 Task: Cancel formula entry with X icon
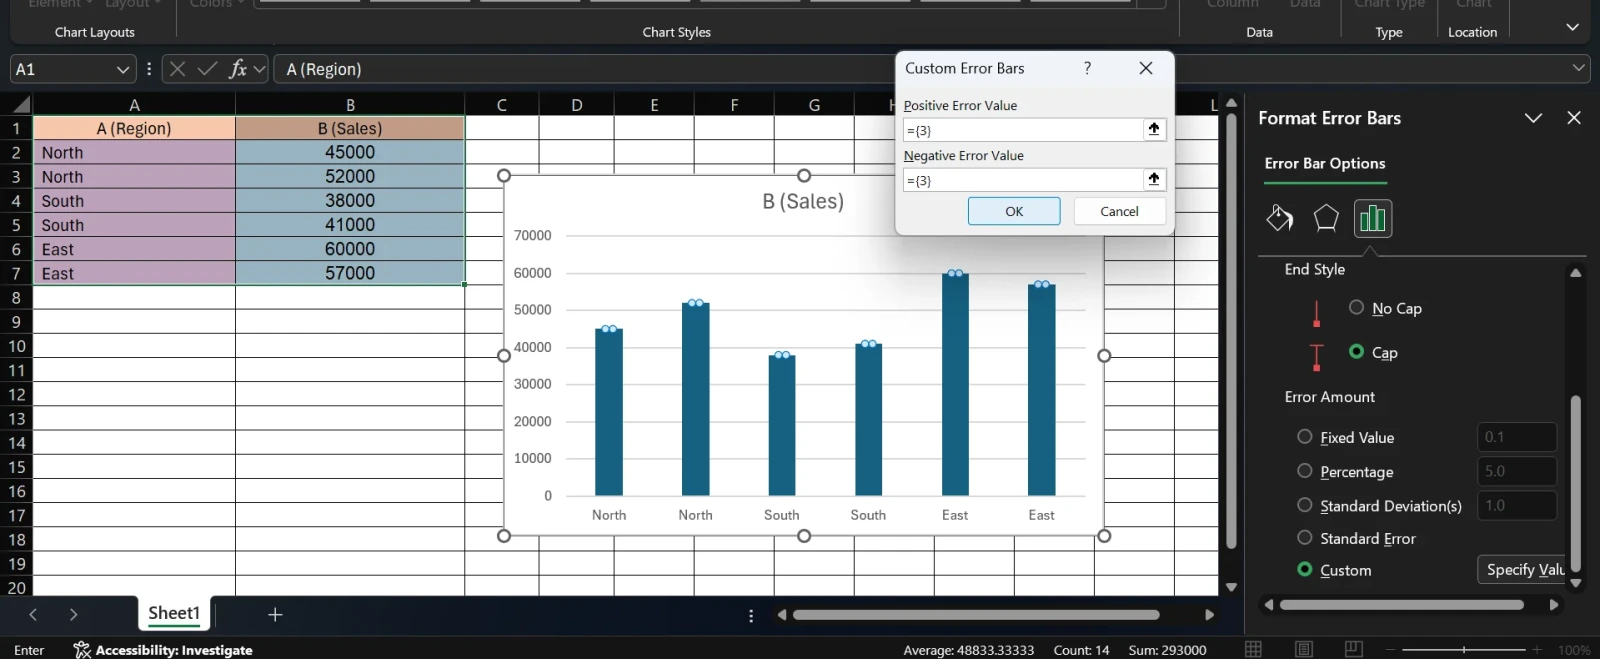coord(177,69)
